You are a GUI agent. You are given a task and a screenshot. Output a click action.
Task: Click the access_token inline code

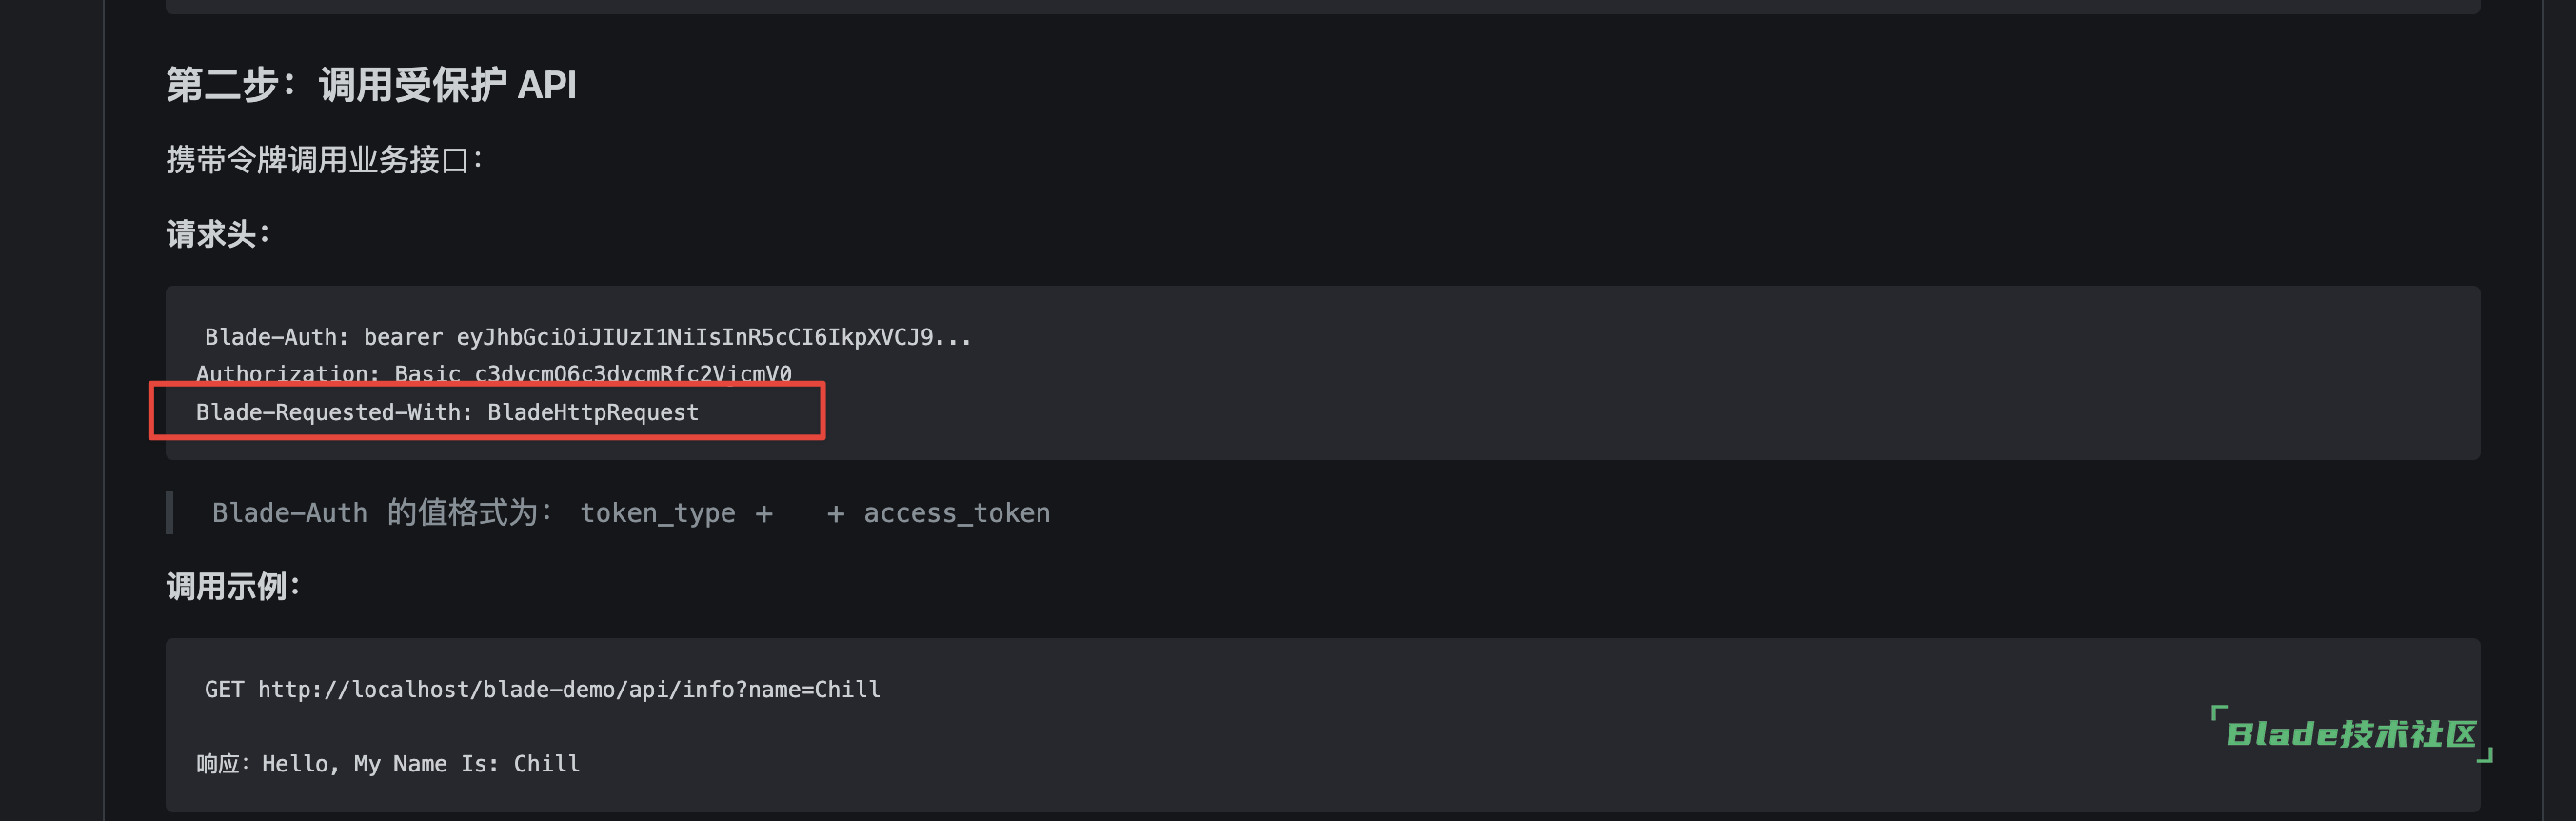coord(956,513)
